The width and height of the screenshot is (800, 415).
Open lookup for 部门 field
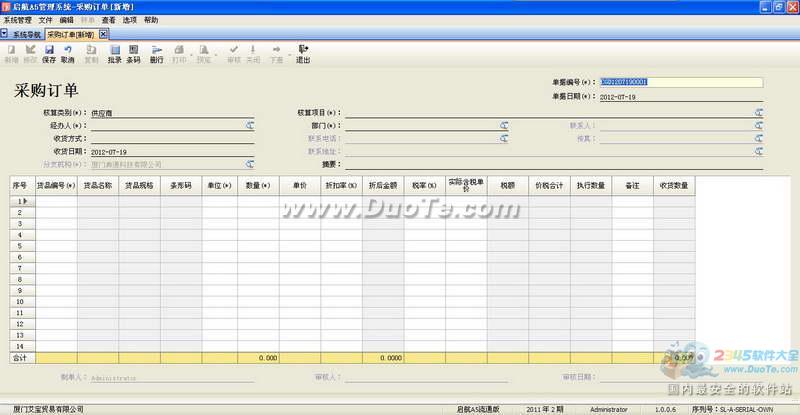(x=505, y=126)
